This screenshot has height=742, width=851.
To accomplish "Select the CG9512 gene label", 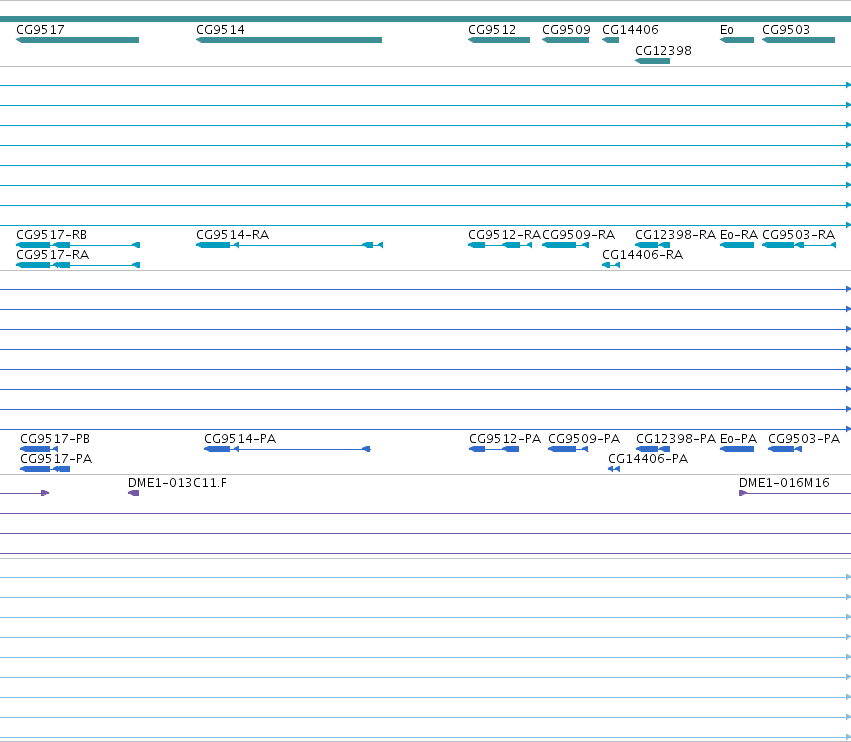I will 492,30.
